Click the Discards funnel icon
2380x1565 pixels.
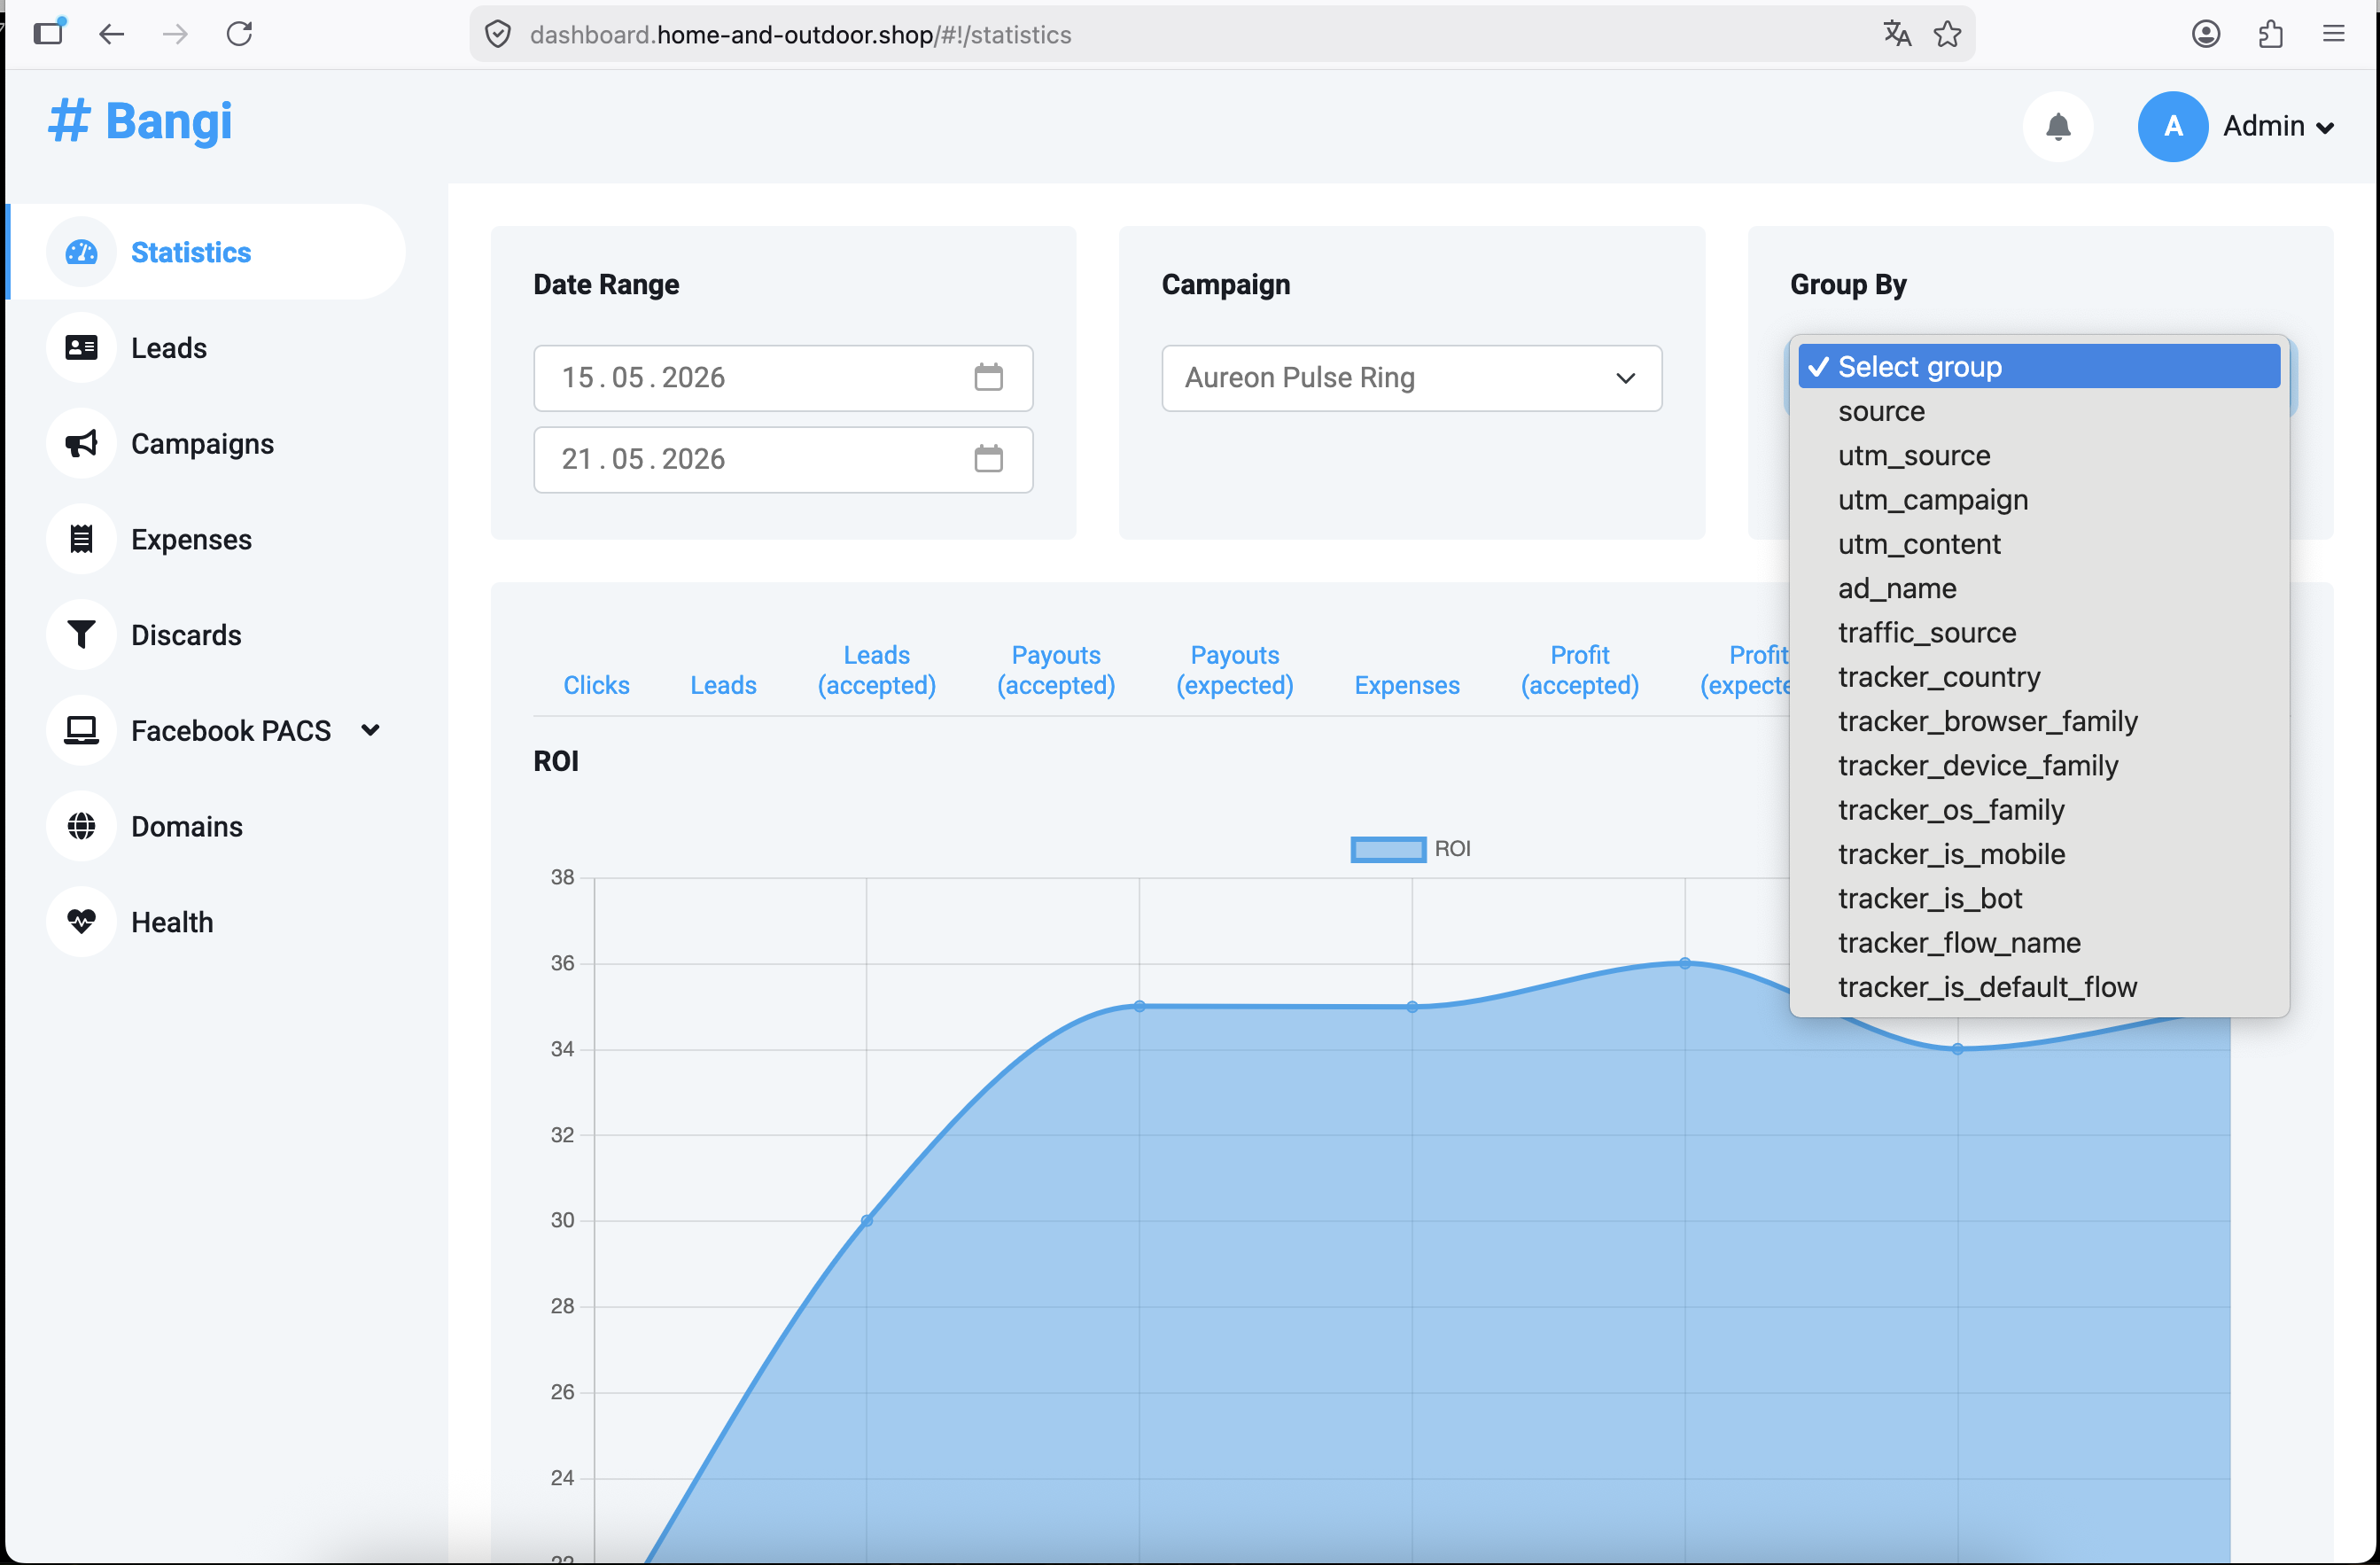[81, 634]
